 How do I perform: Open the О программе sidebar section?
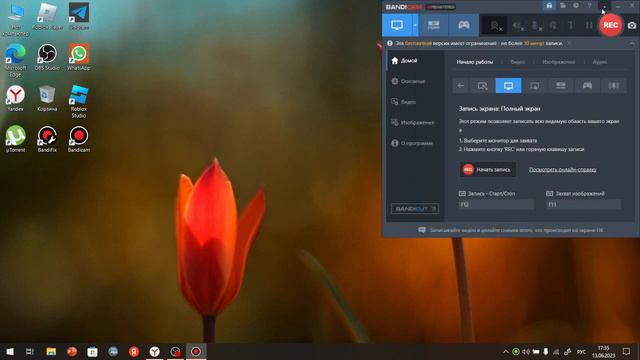point(412,143)
